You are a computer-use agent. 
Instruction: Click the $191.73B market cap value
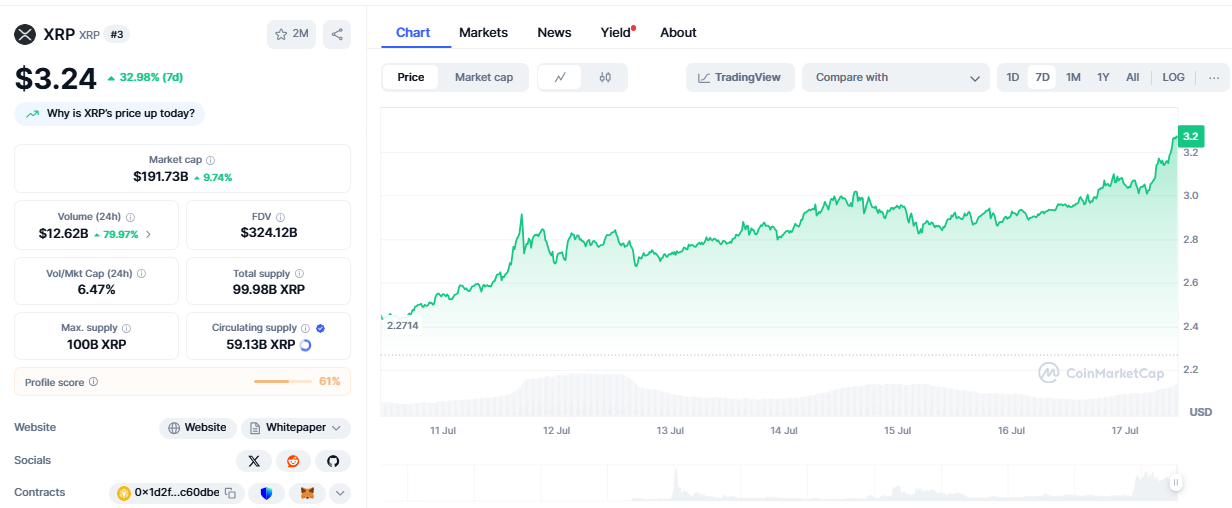[x=161, y=177]
